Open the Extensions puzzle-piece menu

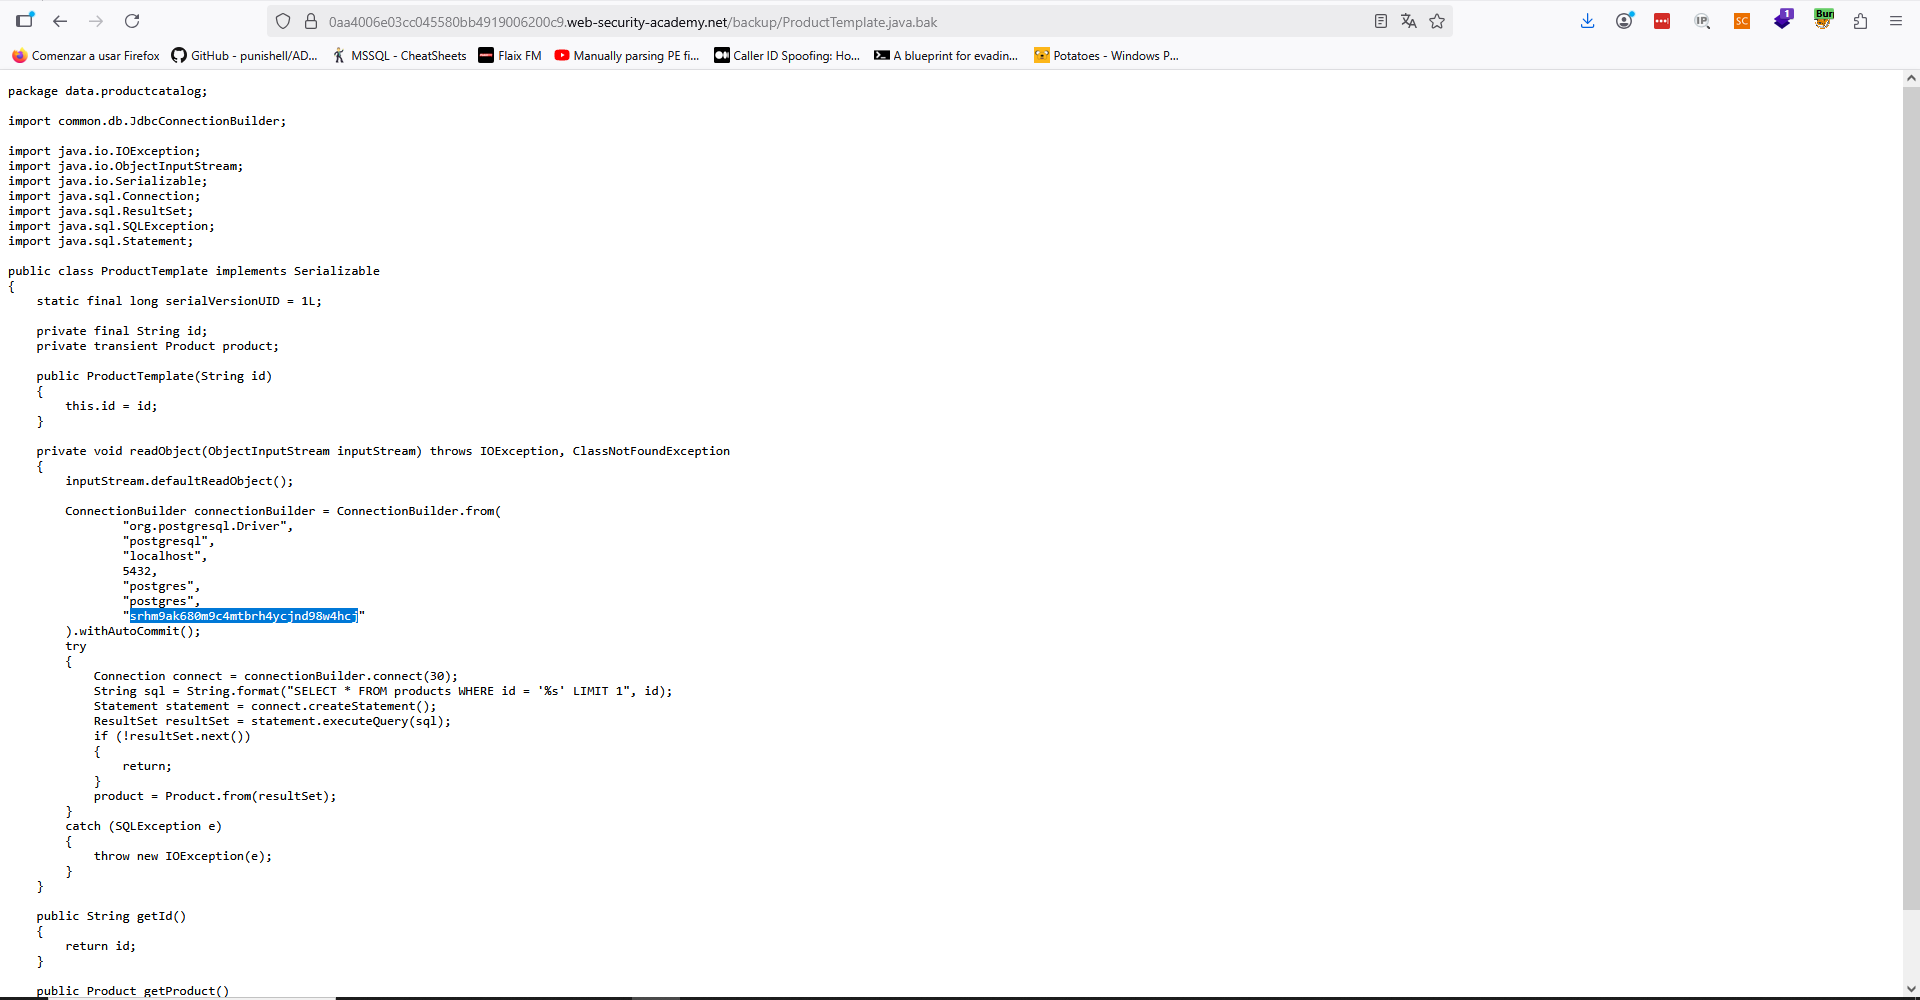[x=1860, y=21]
